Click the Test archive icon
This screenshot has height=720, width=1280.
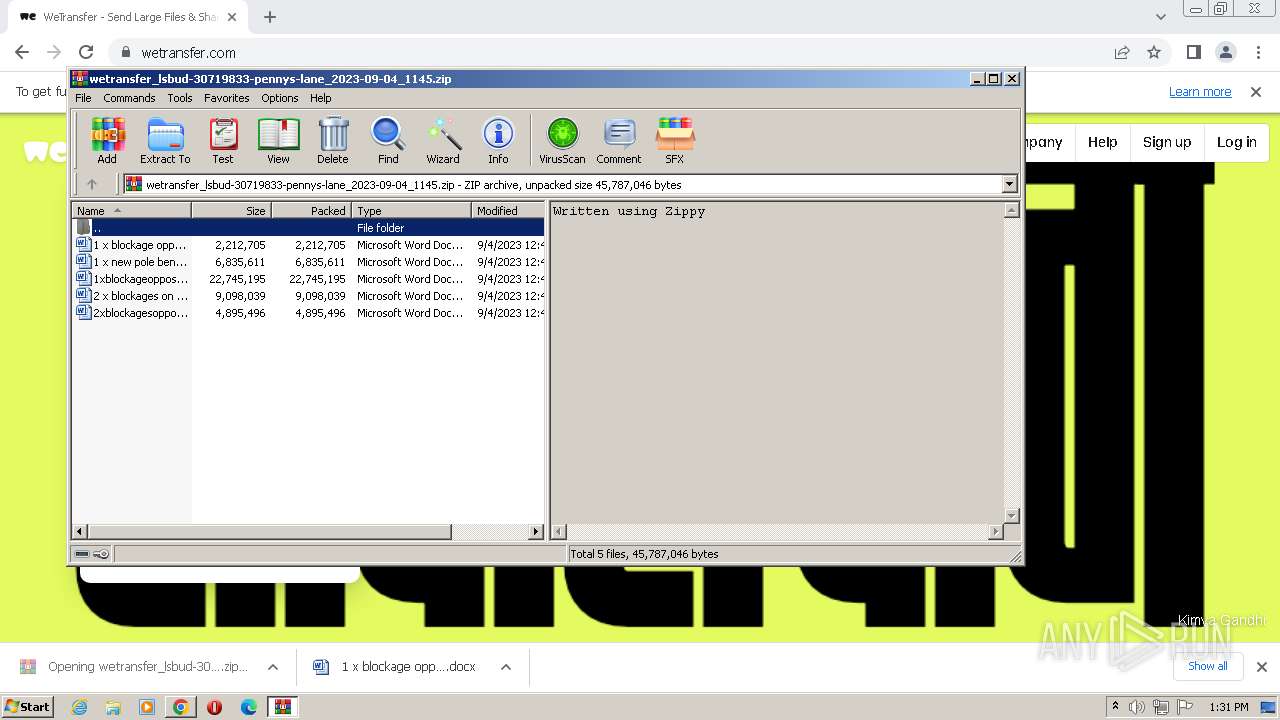click(x=223, y=140)
